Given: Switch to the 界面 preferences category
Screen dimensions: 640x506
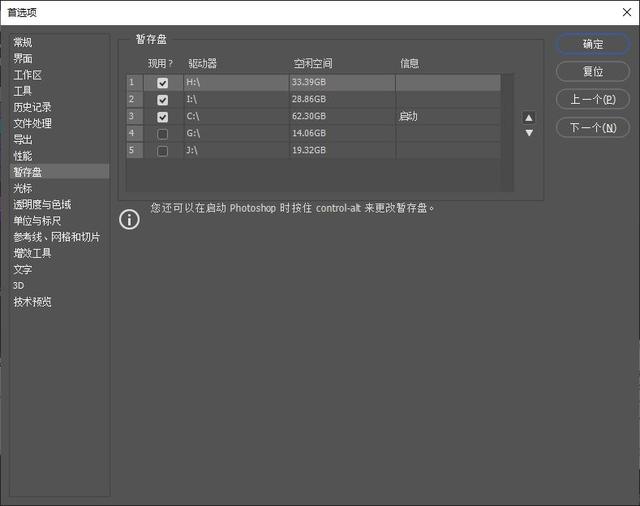Looking at the screenshot, I should click(23, 59).
